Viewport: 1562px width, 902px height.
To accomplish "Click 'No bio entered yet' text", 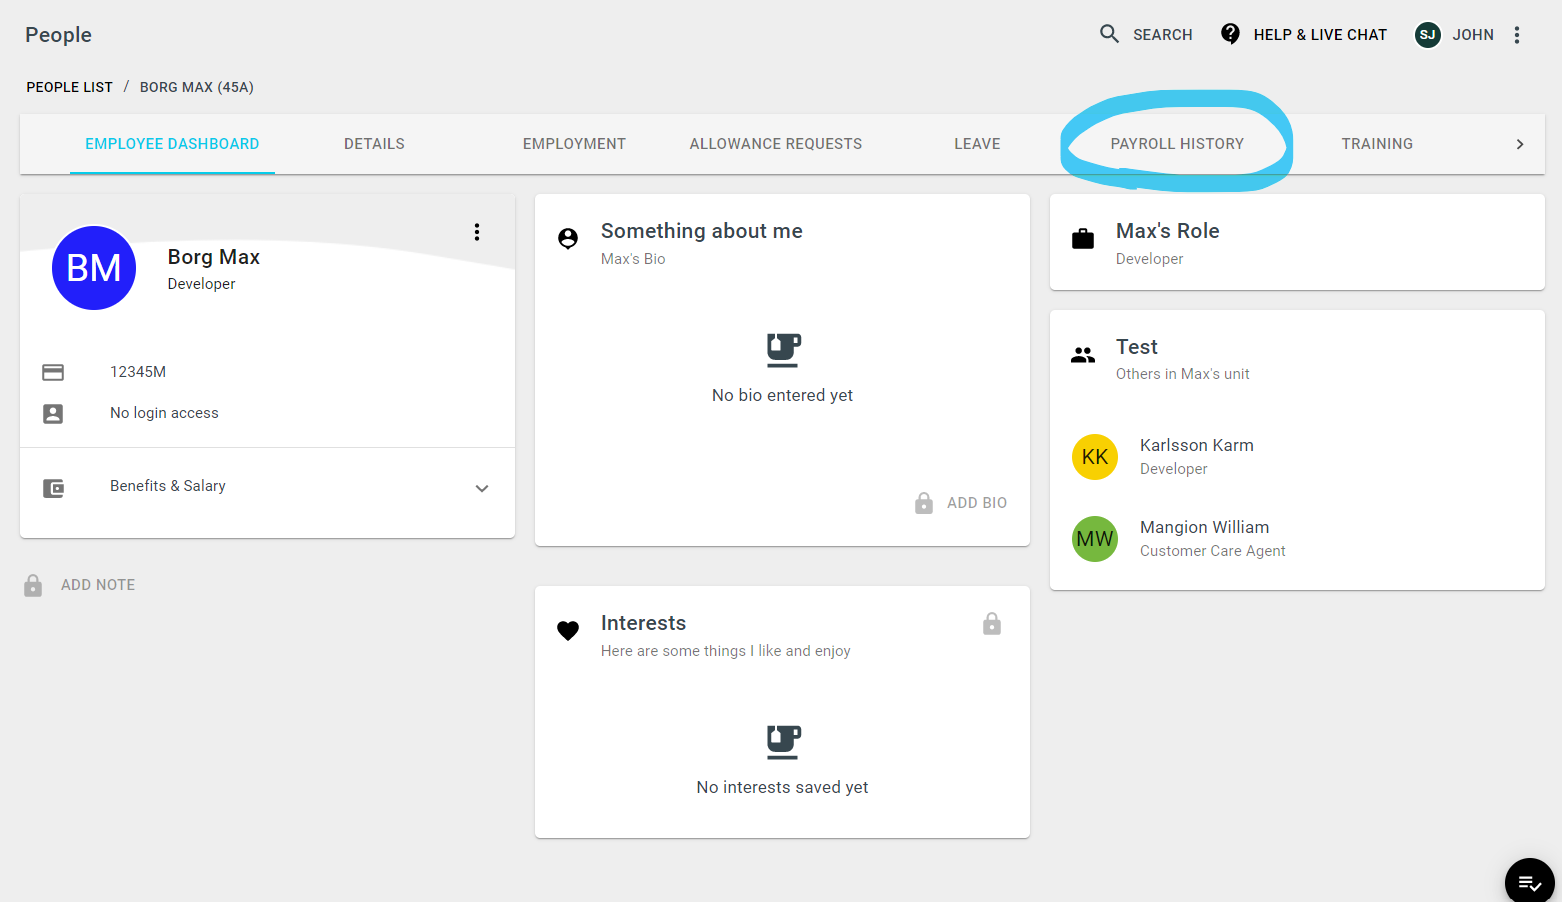I will tap(782, 395).
